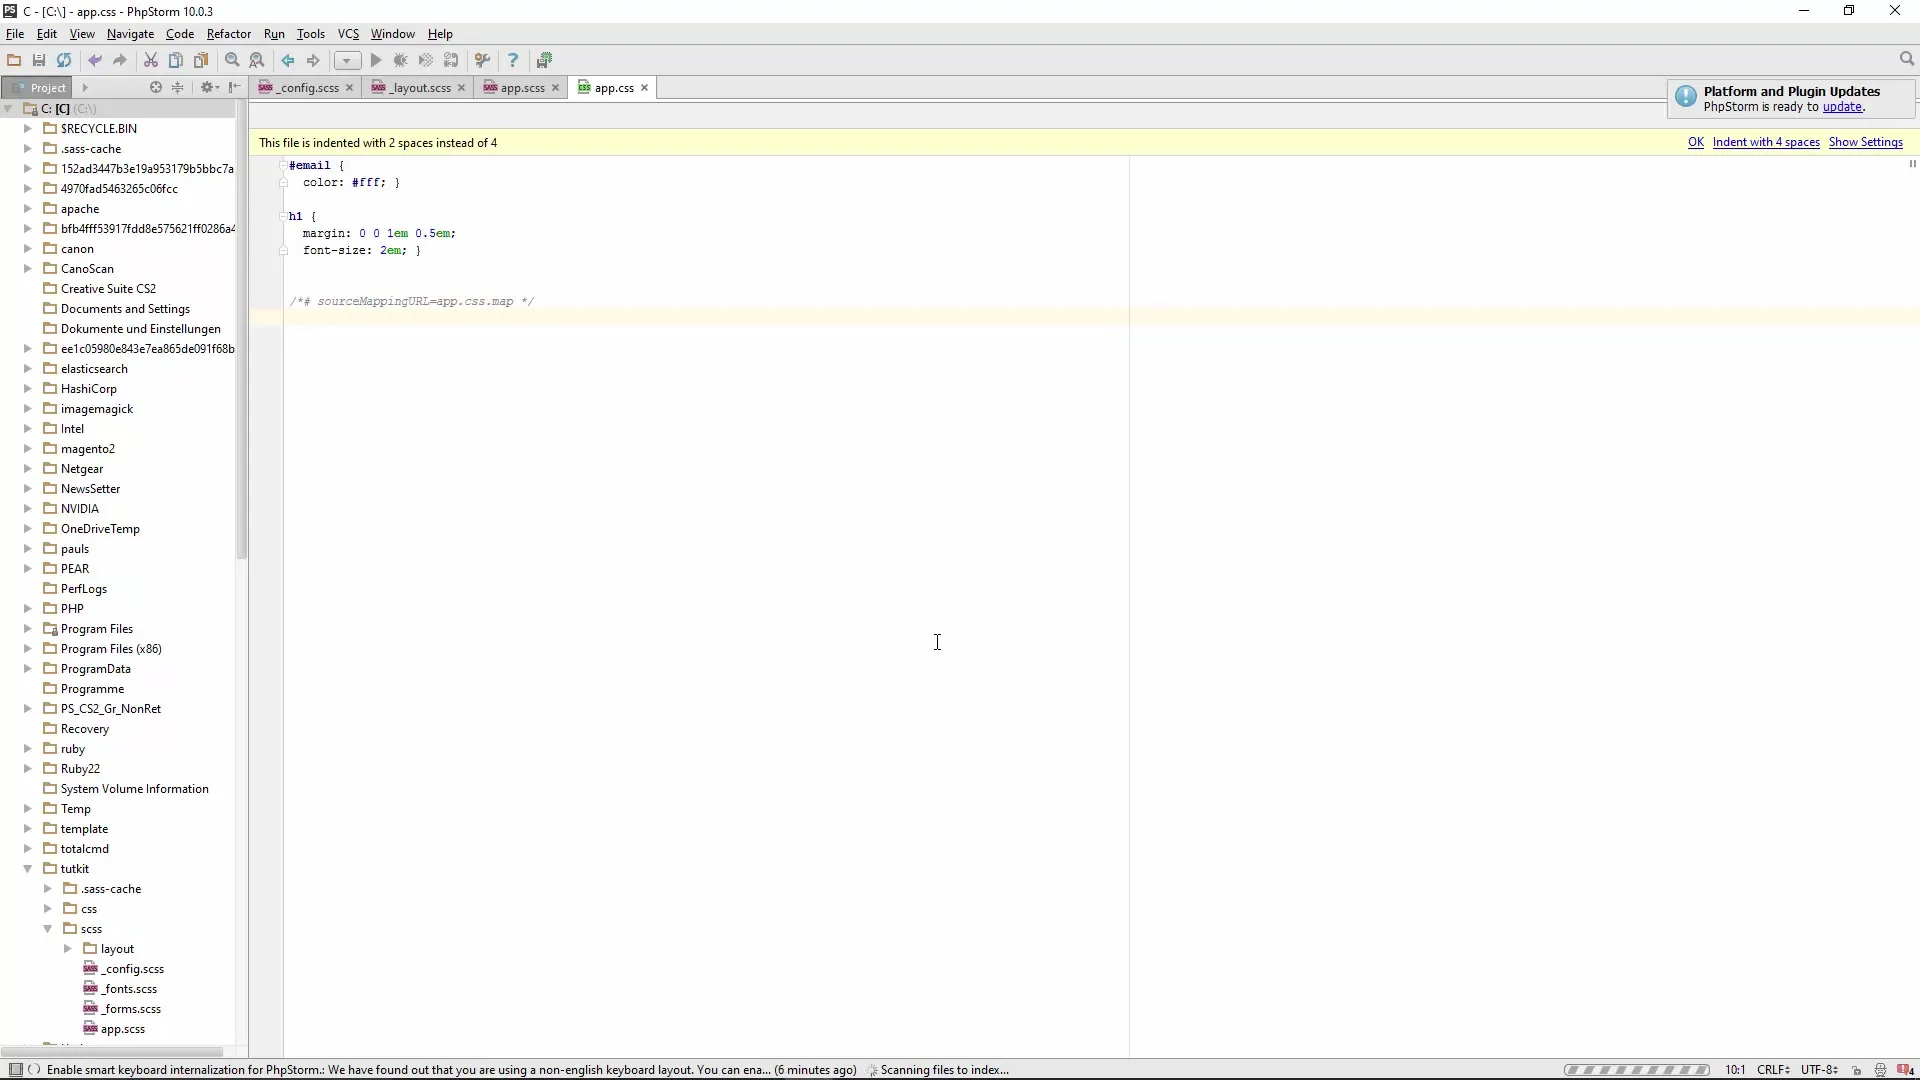
Task: Open Settings with the wrench icon
Action: 482,60
